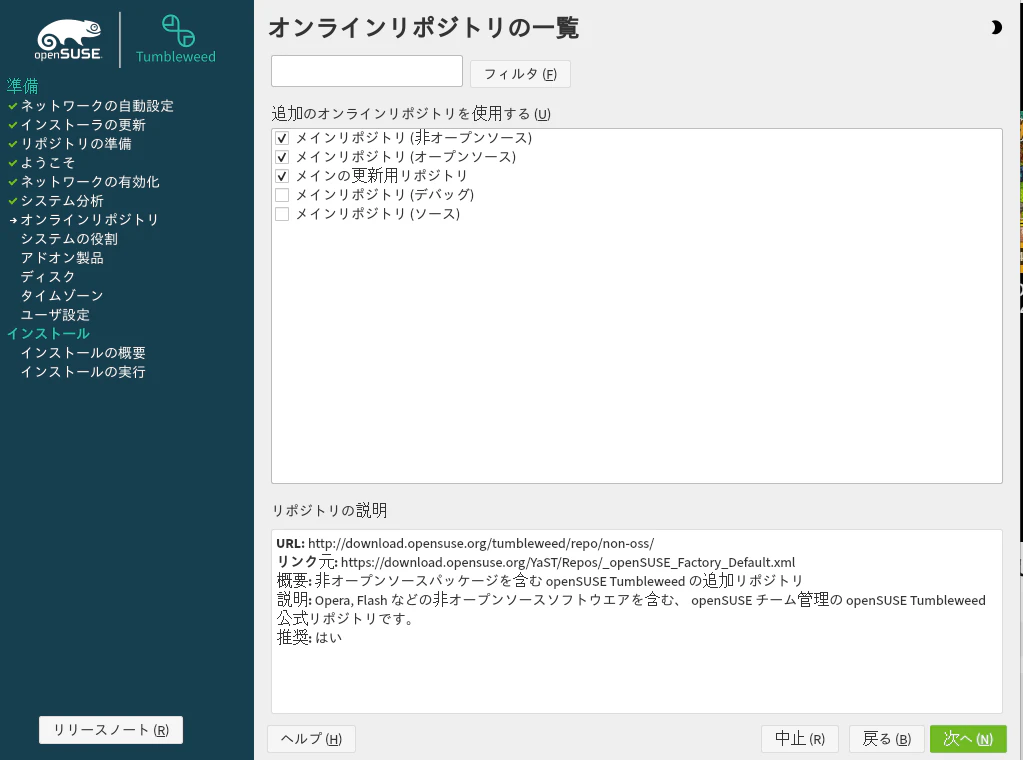Image resolution: width=1023 pixels, height=760 pixels.
Task: Enable メインリポジトリ (ソース) checkbox
Action: tap(282, 214)
